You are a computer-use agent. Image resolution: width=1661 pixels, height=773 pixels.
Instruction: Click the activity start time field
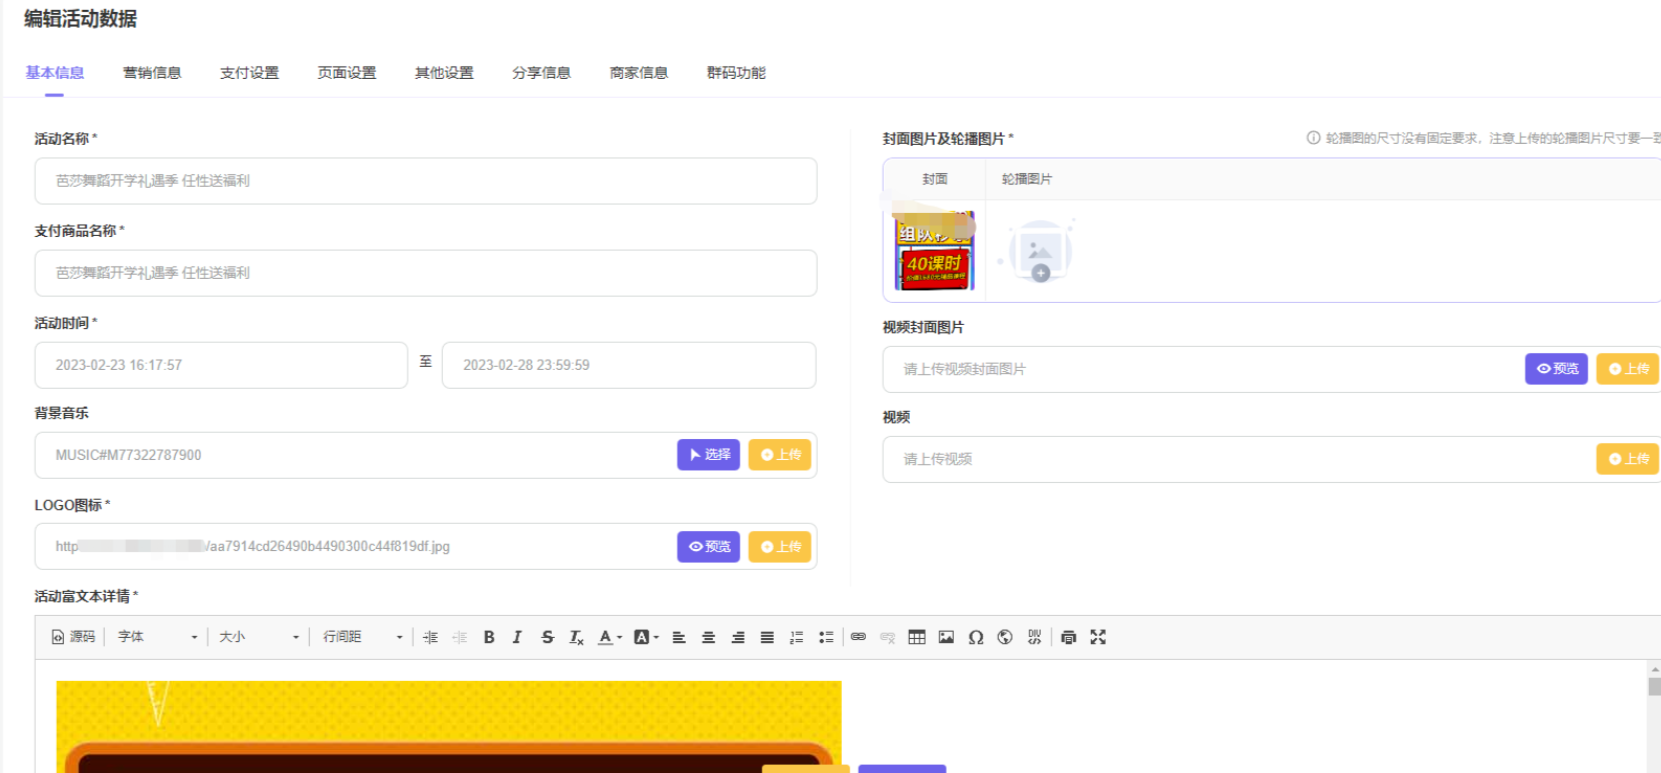coord(221,365)
